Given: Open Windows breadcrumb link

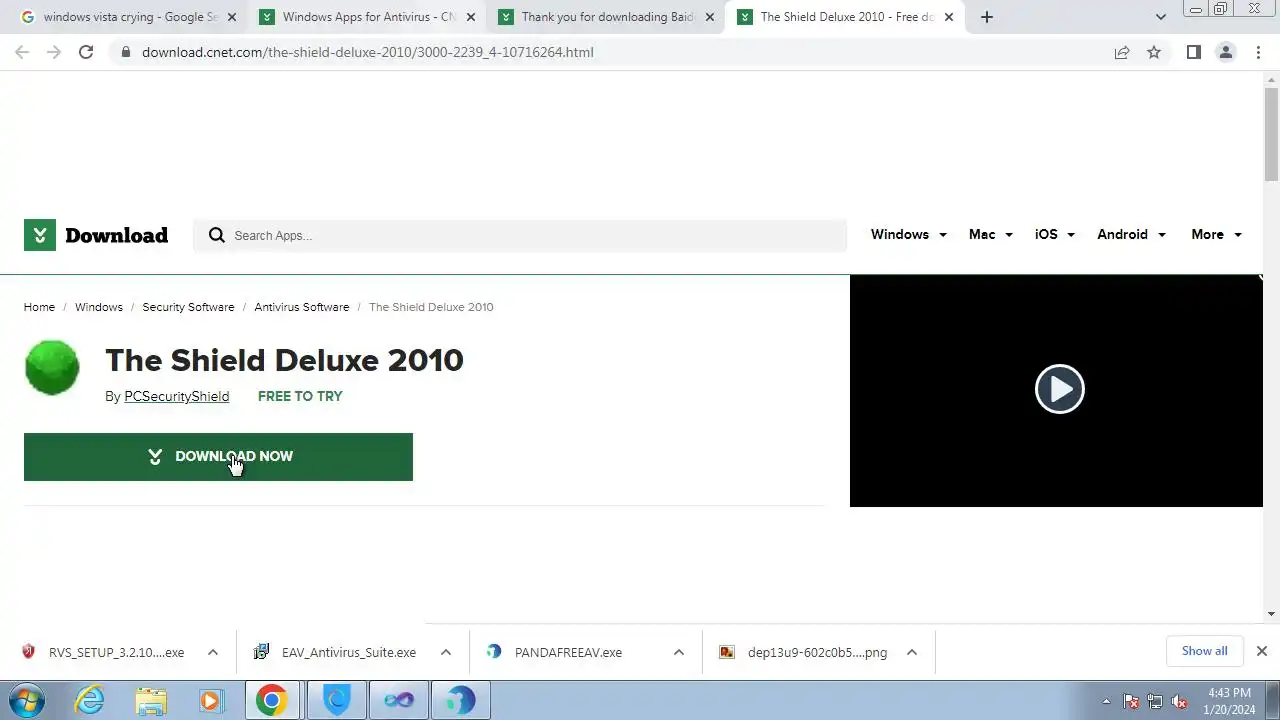Looking at the screenshot, I should point(98,307).
